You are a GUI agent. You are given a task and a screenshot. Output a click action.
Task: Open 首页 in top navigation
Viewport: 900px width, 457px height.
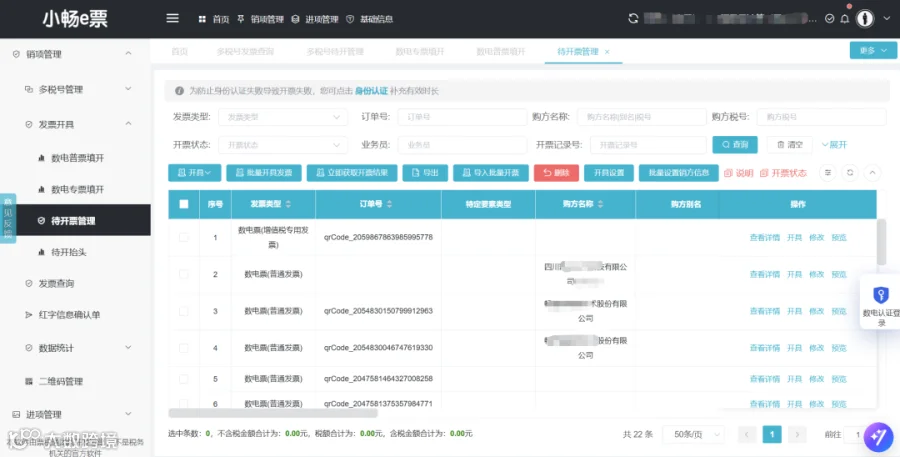214,19
